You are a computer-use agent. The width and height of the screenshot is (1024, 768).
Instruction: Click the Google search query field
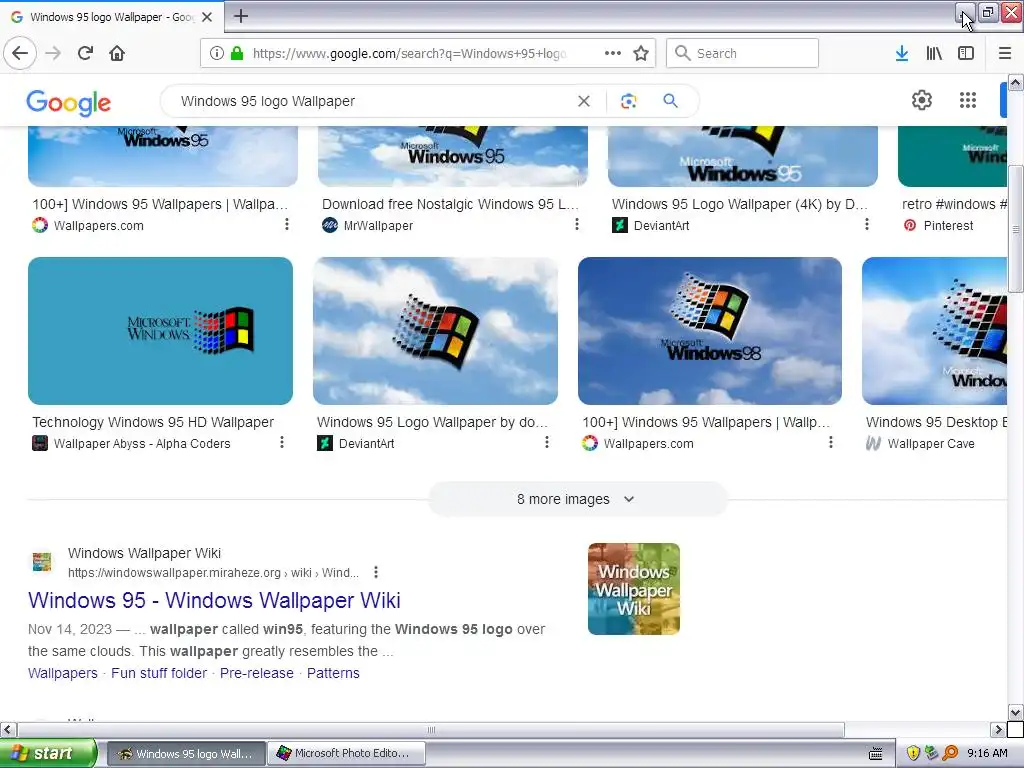[372, 101]
